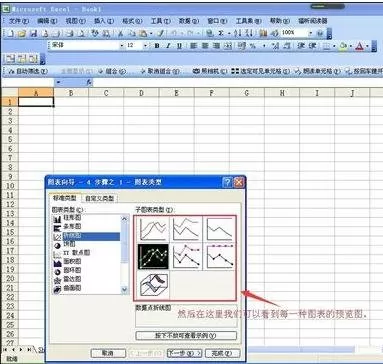Click the fx insert function button
Image resolution: width=383 pixels, height=364 pixels.
pyautogui.click(x=89, y=82)
